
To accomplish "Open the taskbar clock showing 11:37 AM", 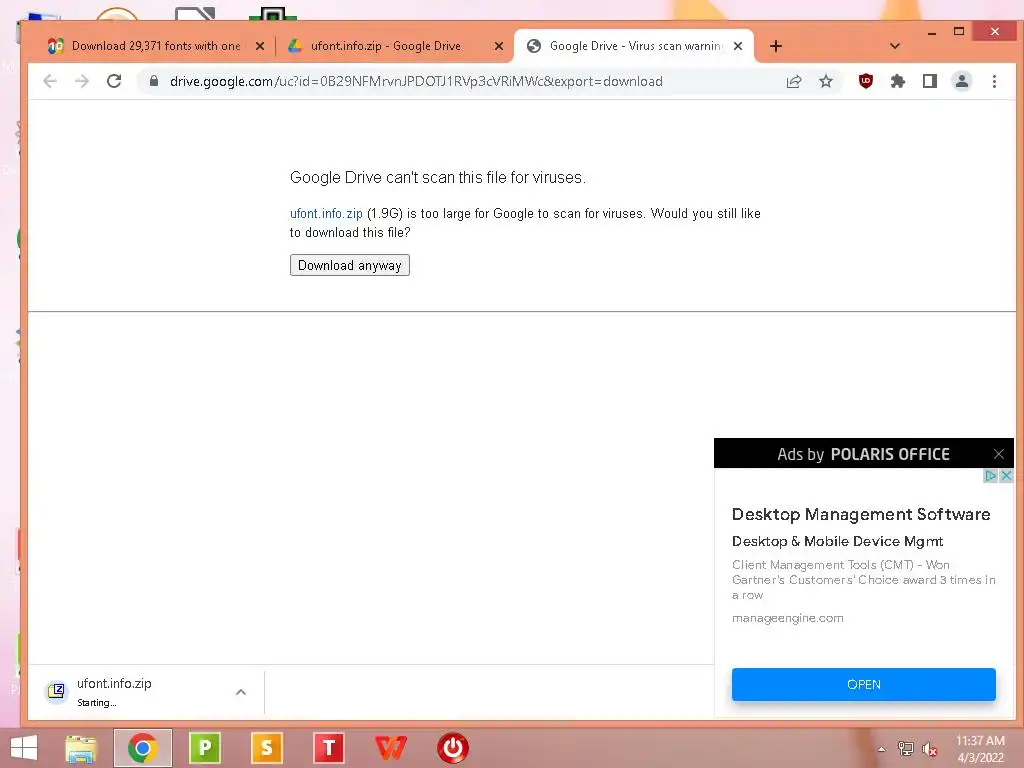I will pos(980,749).
